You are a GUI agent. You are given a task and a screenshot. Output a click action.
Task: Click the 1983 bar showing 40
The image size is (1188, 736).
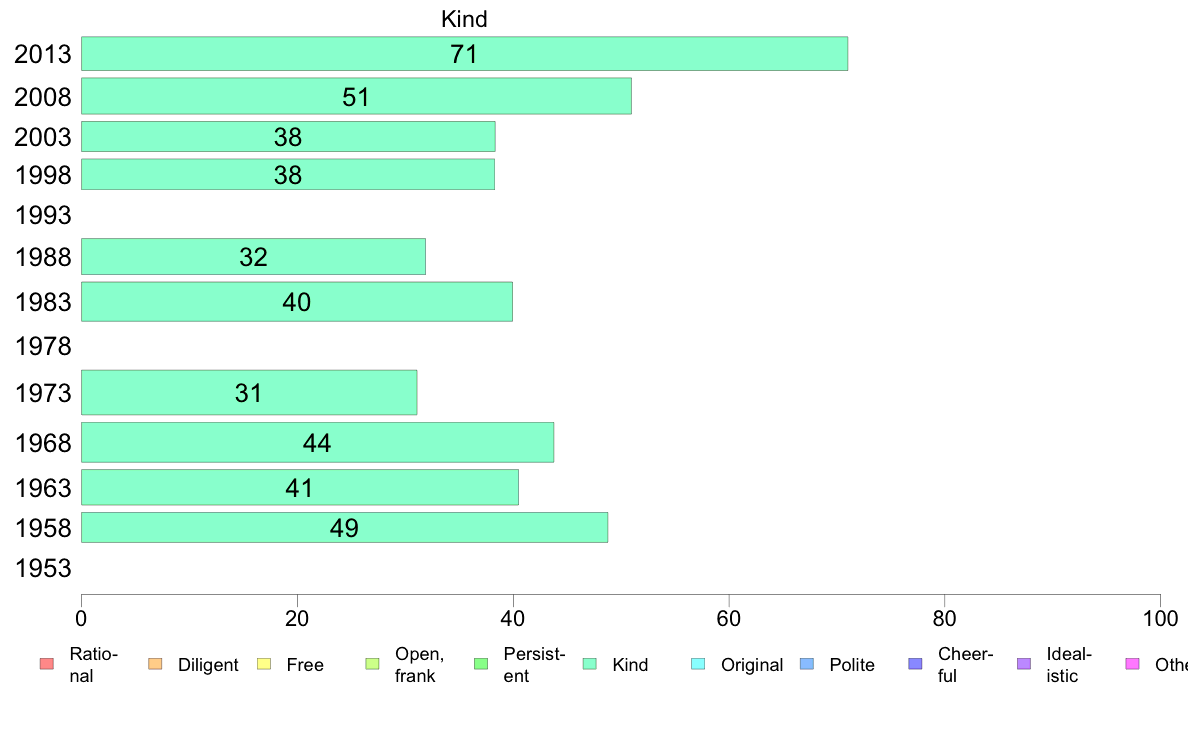click(x=296, y=302)
